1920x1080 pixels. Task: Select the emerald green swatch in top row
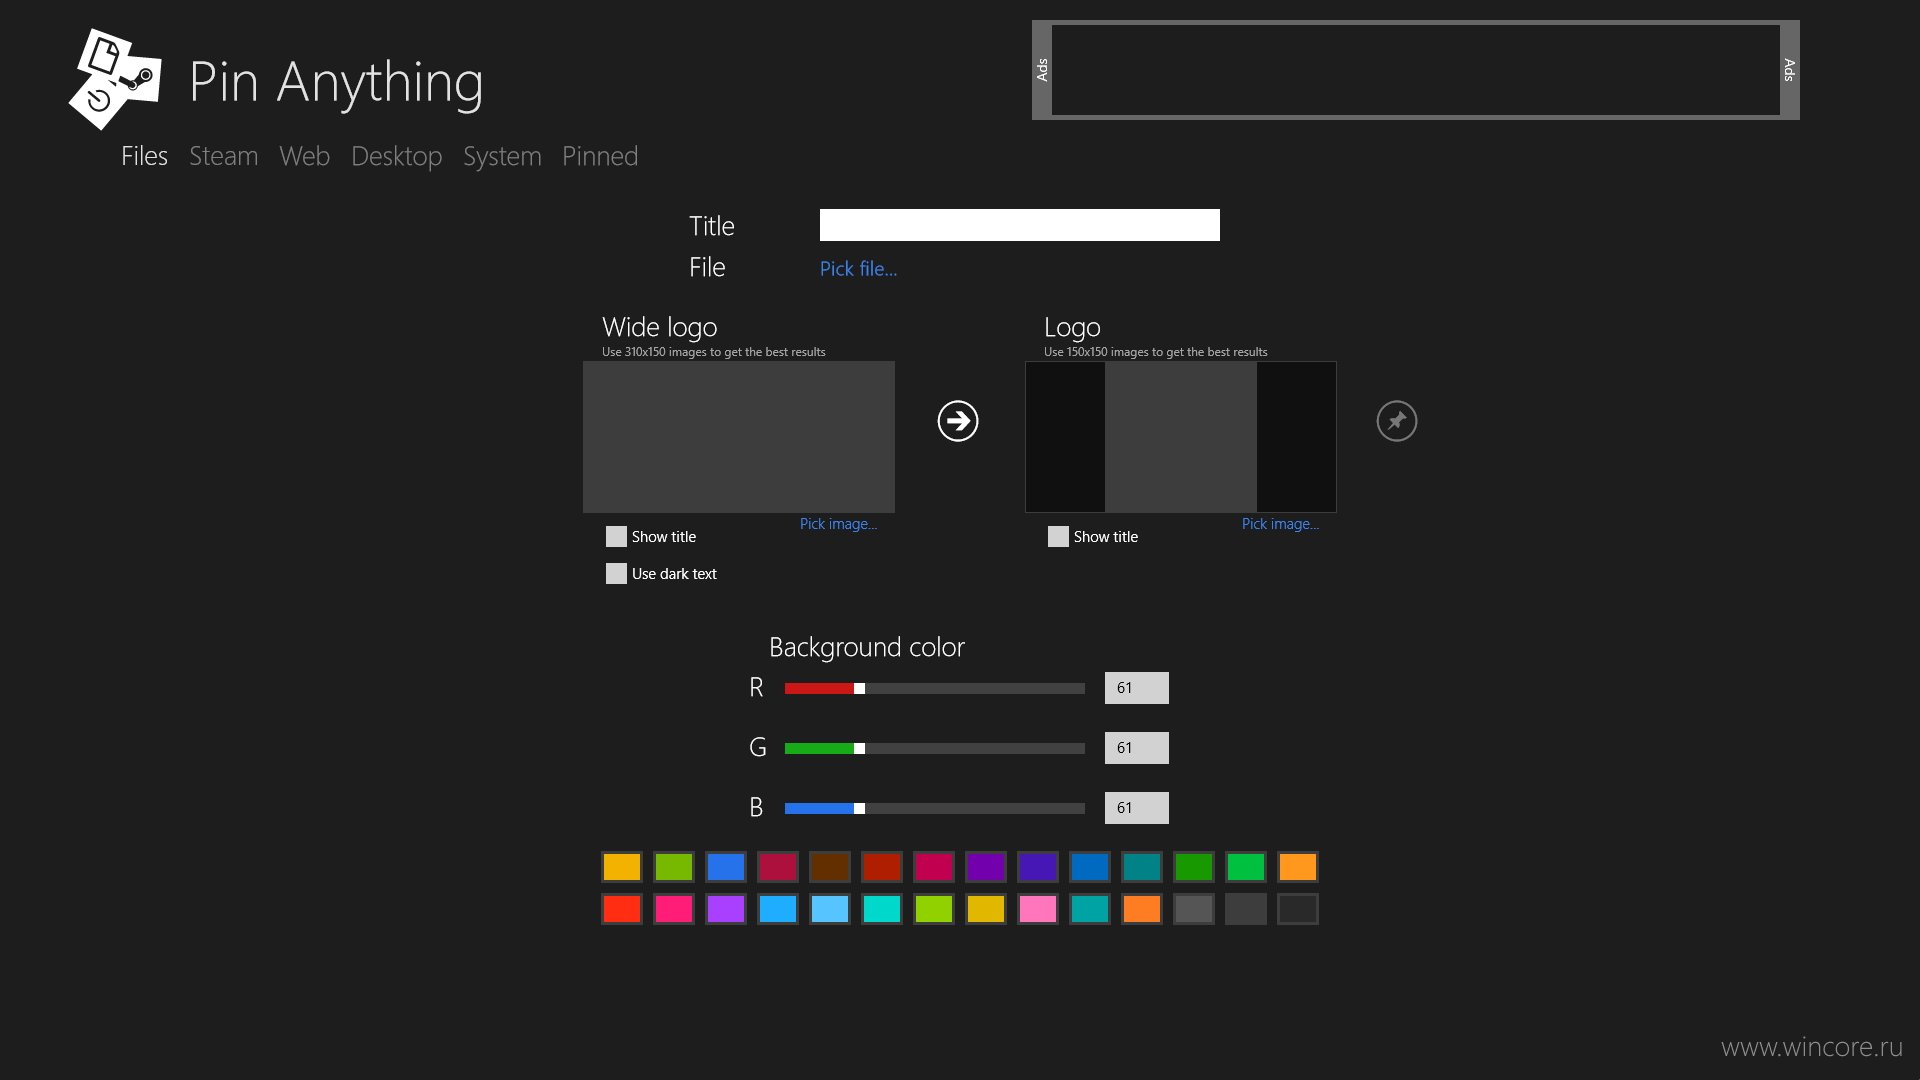tap(1246, 867)
